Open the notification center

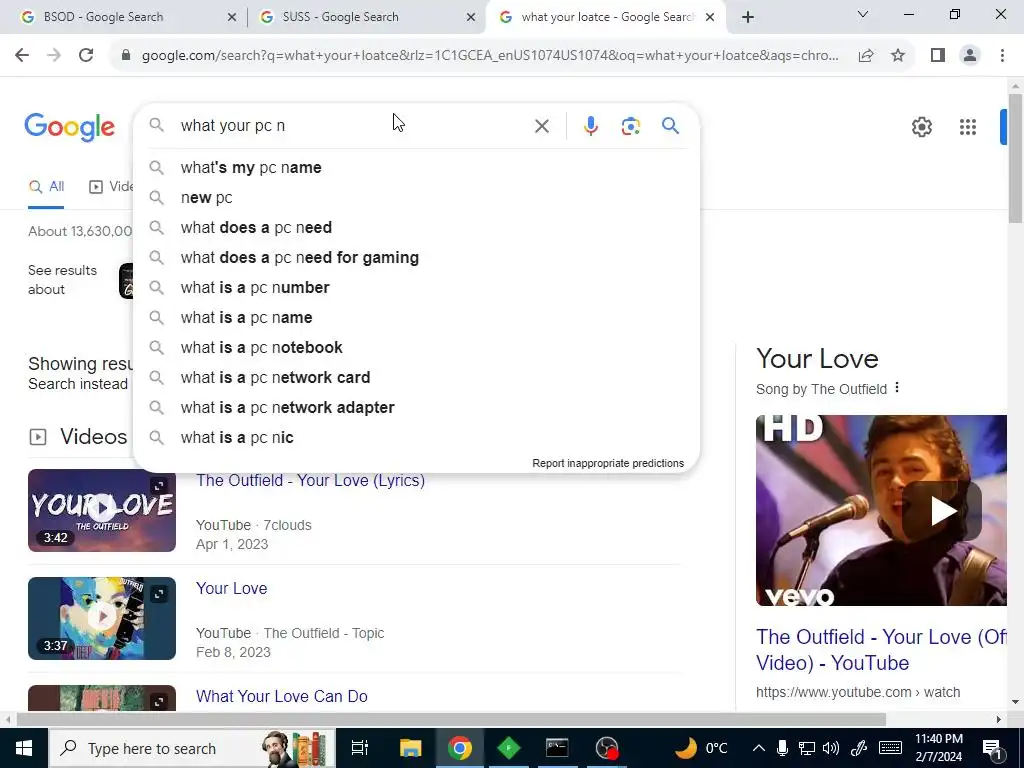993,748
